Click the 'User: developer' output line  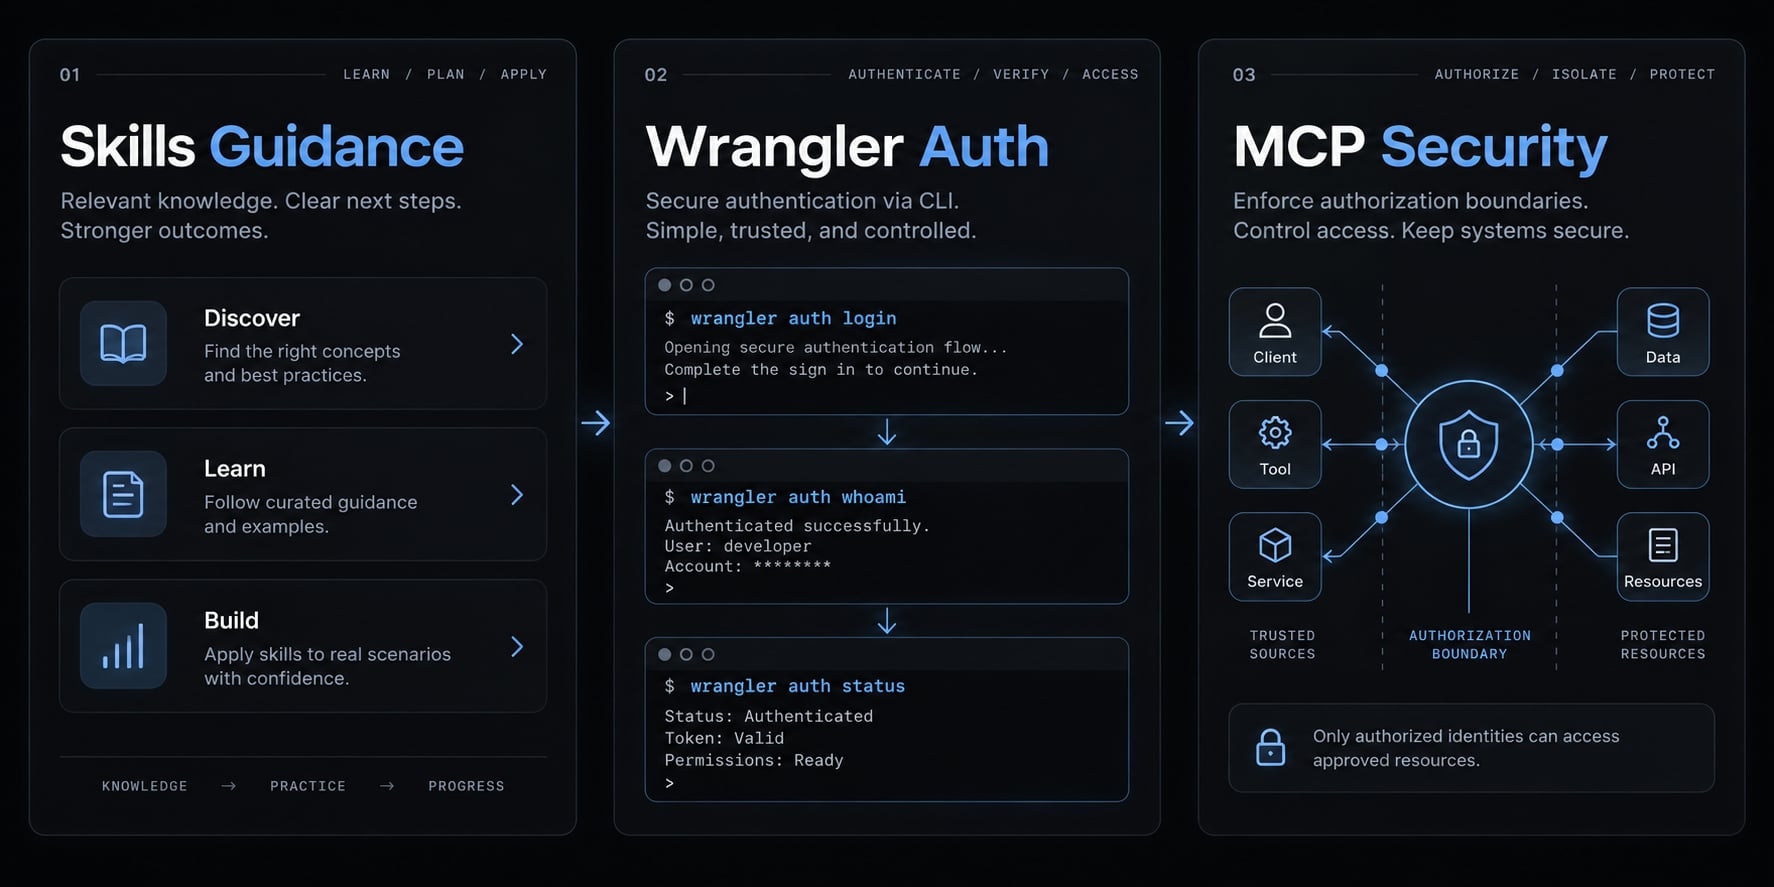pyautogui.click(x=738, y=546)
